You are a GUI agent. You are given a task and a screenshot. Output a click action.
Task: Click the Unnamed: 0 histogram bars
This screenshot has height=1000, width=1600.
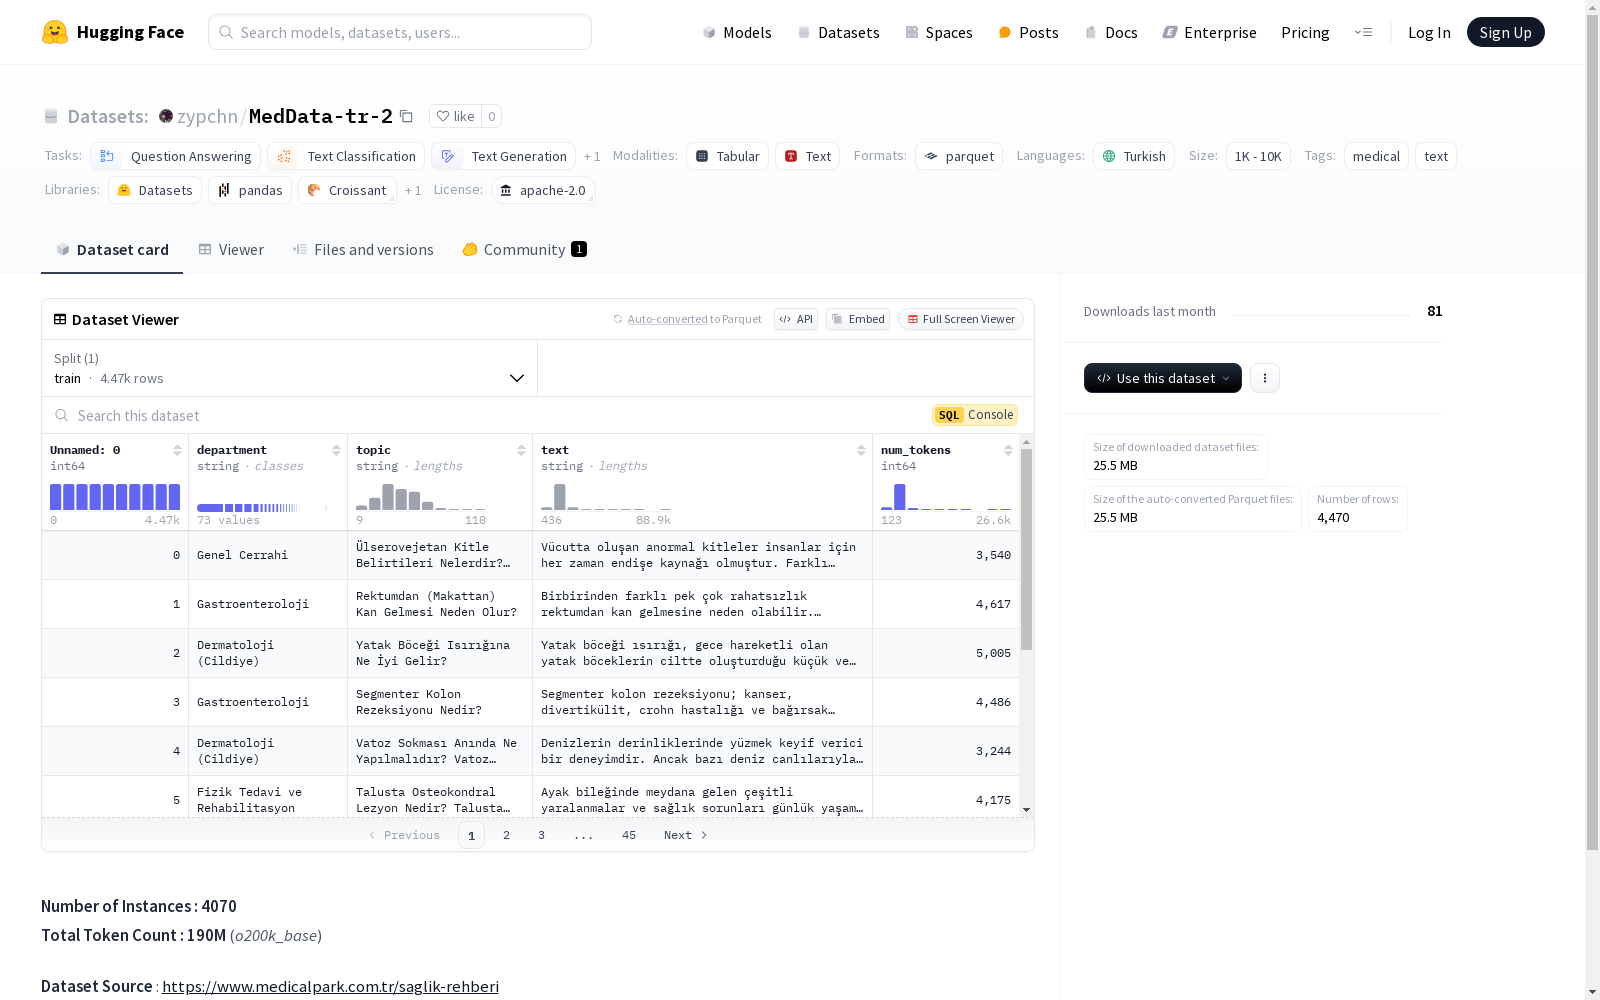[x=115, y=497]
